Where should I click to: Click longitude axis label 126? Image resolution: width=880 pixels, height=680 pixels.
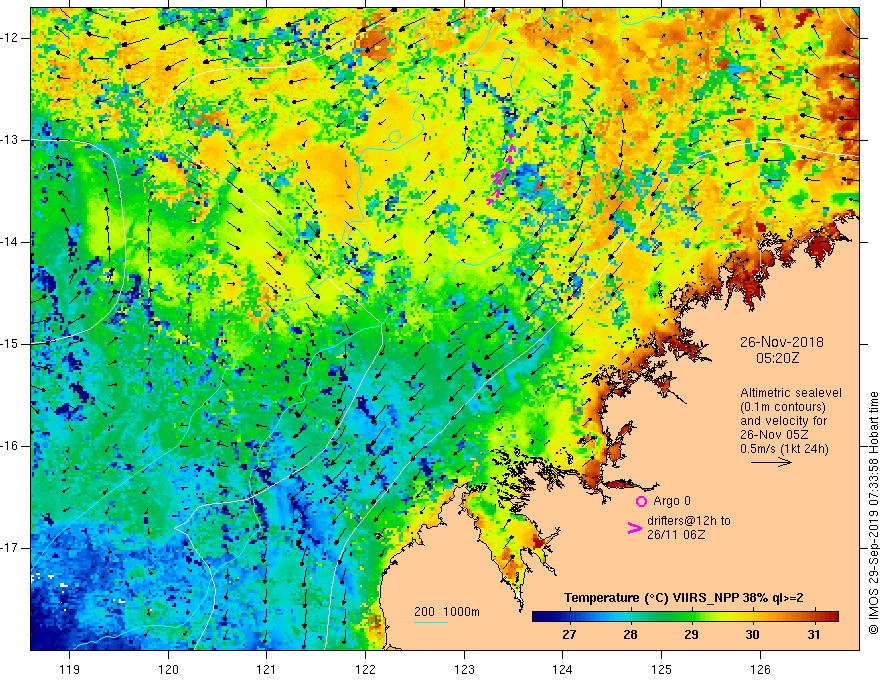tap(760, 669)
